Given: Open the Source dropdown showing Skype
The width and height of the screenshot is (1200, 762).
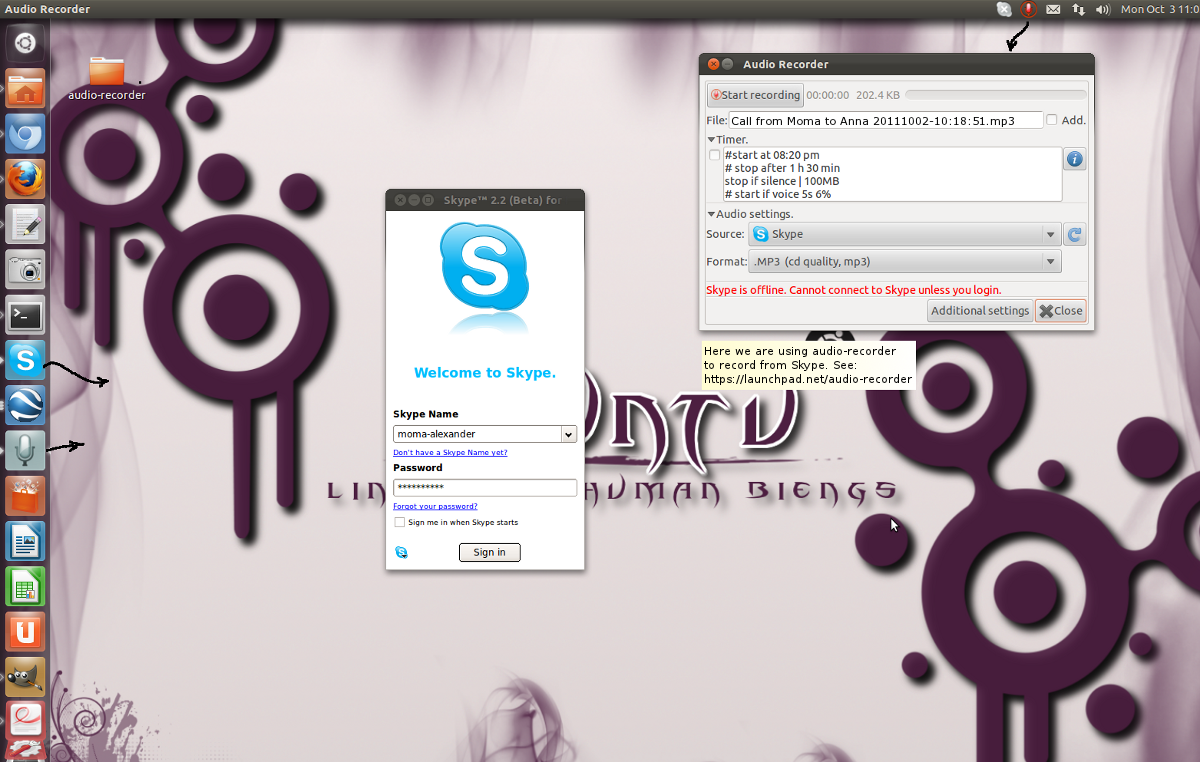Looking at the screenshot, I should (x=904, y=235).
